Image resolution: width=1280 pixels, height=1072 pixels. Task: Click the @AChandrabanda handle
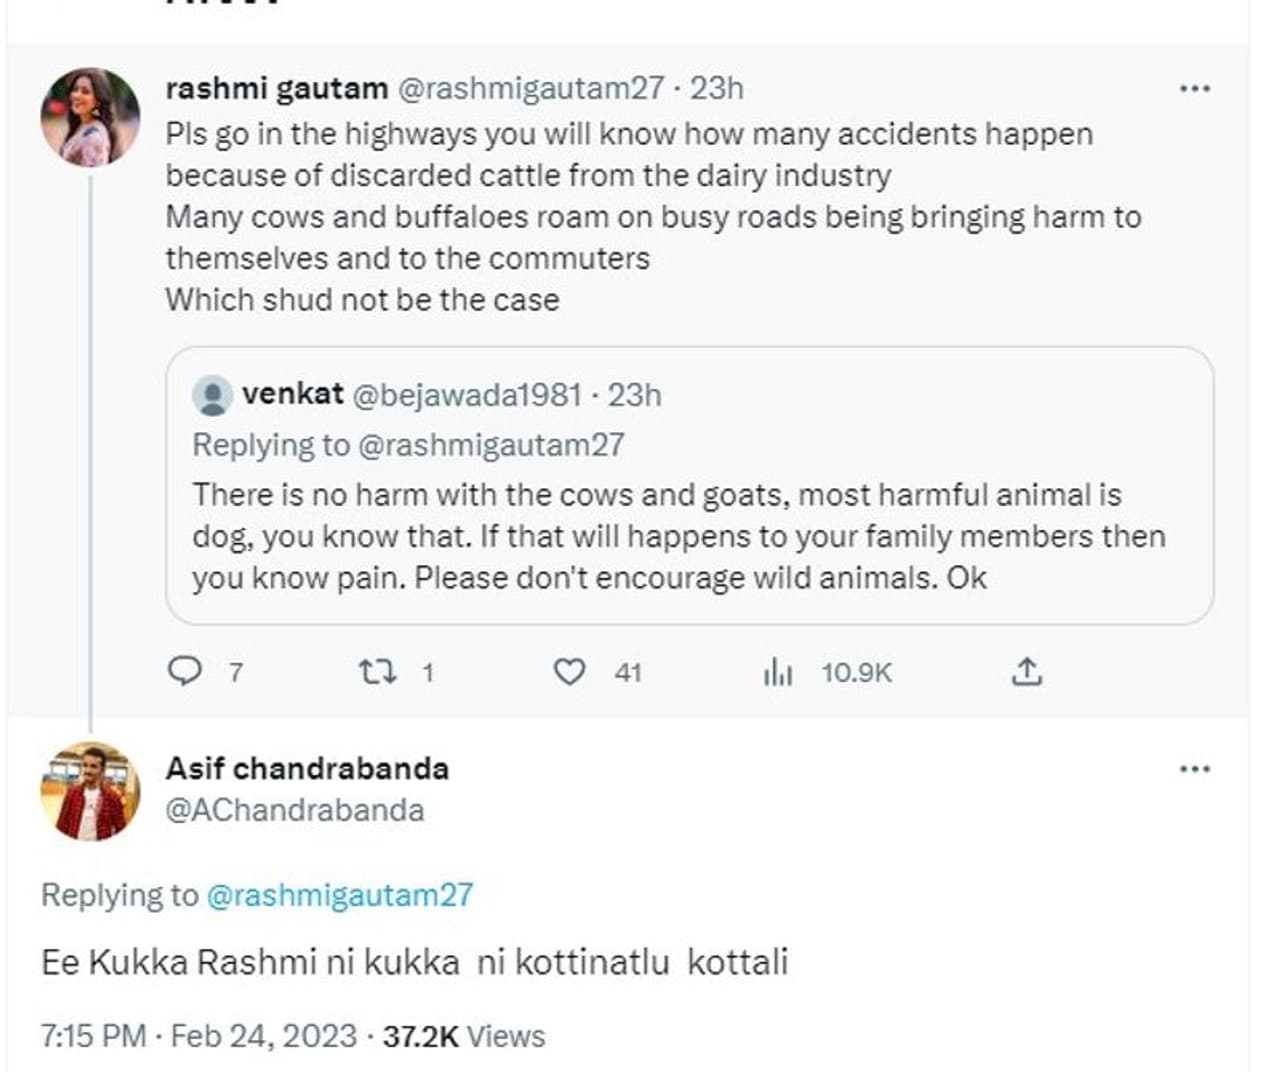(x=294, y=810)
